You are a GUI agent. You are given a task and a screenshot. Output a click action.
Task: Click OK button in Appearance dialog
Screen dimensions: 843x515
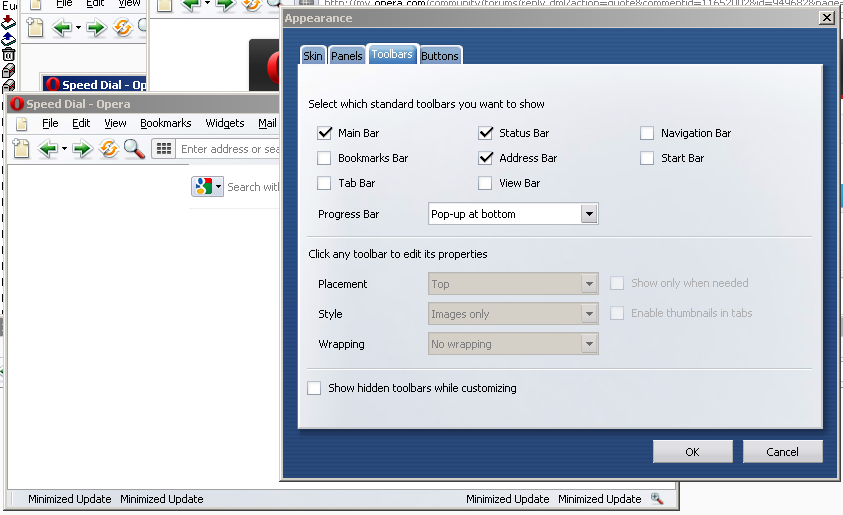tap(692, 452)
